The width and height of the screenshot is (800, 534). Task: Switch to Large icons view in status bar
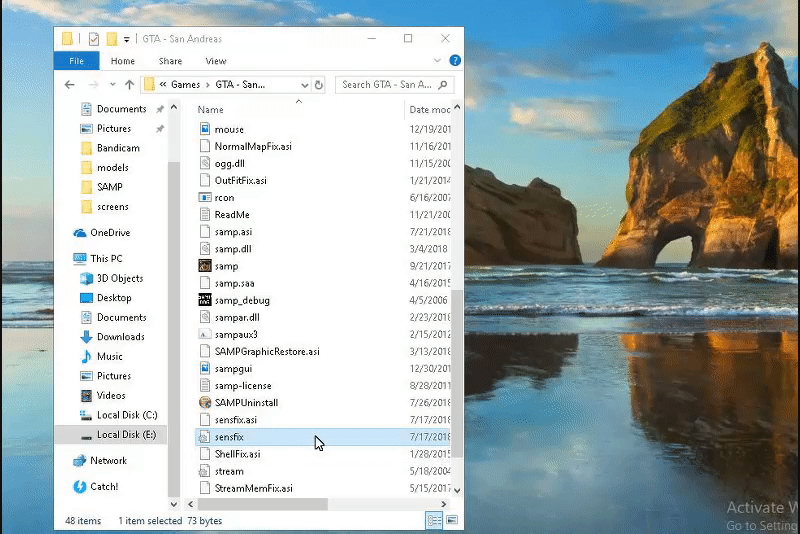click(452, 520)
